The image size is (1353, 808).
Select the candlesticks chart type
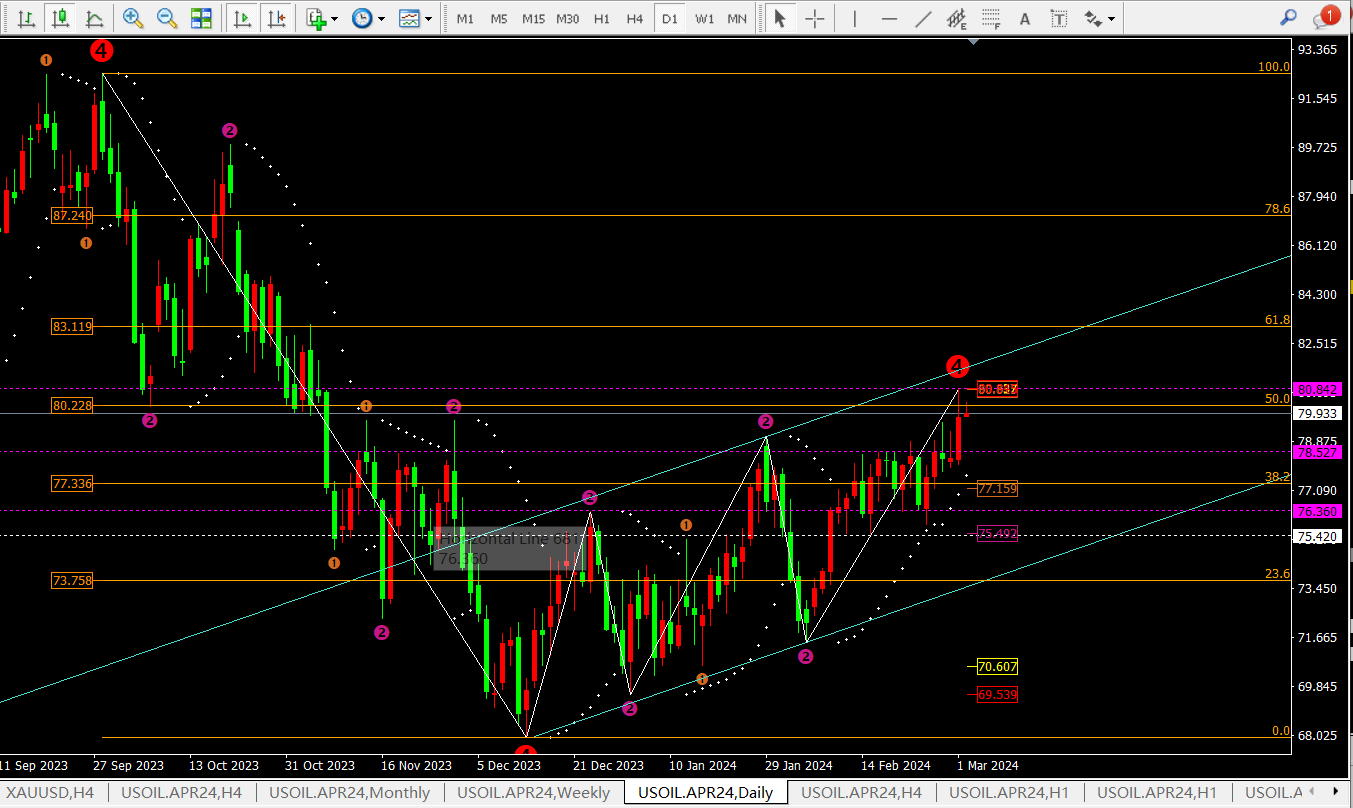click(61, 18)
